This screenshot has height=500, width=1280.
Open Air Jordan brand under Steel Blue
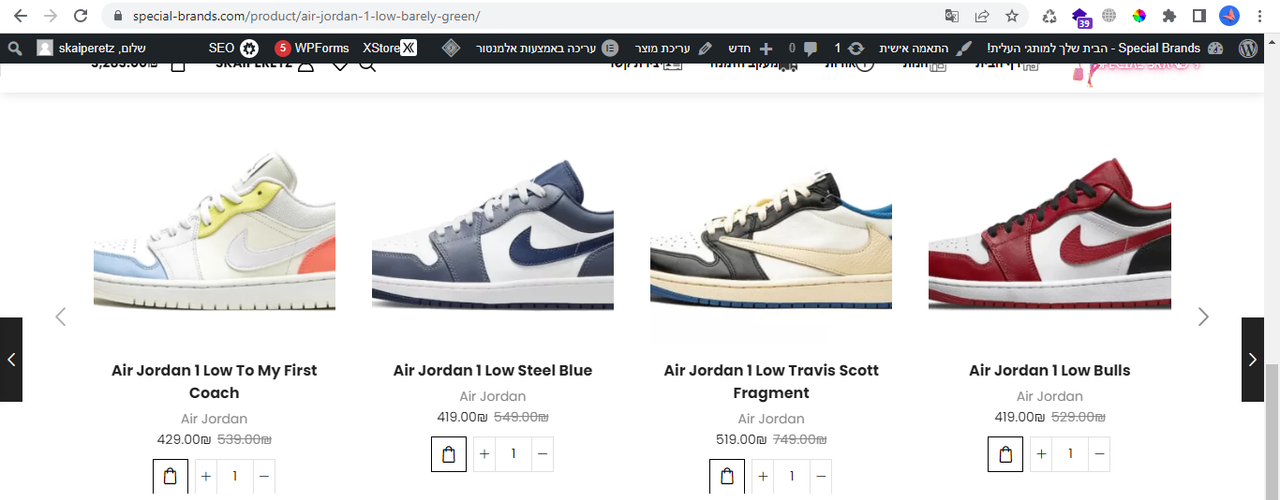492,396
